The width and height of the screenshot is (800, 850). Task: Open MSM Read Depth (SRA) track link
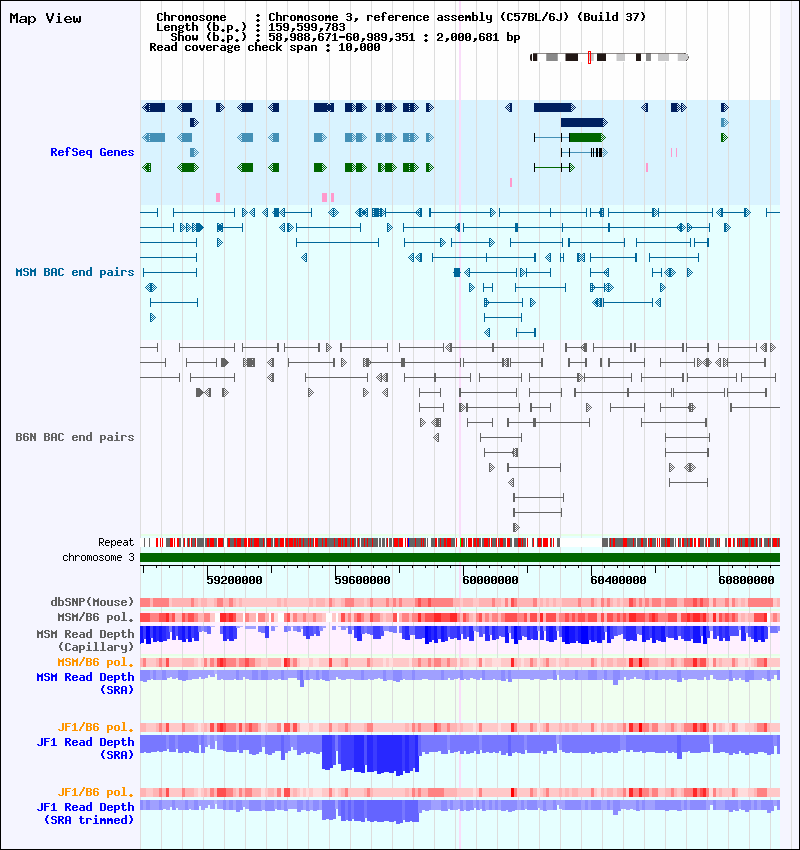(85, 684)
